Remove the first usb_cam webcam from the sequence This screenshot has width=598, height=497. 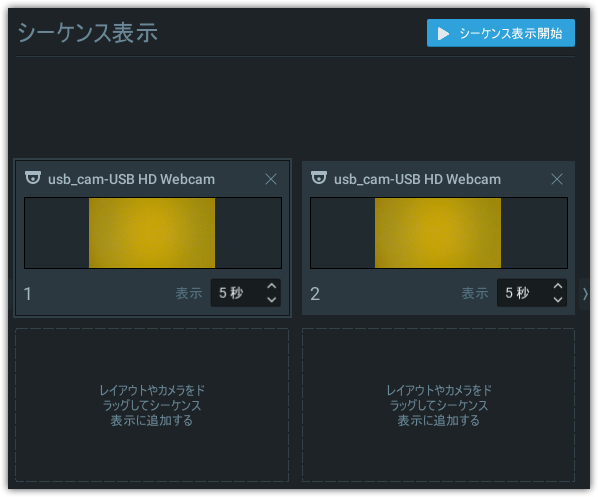tap(271, 179)
